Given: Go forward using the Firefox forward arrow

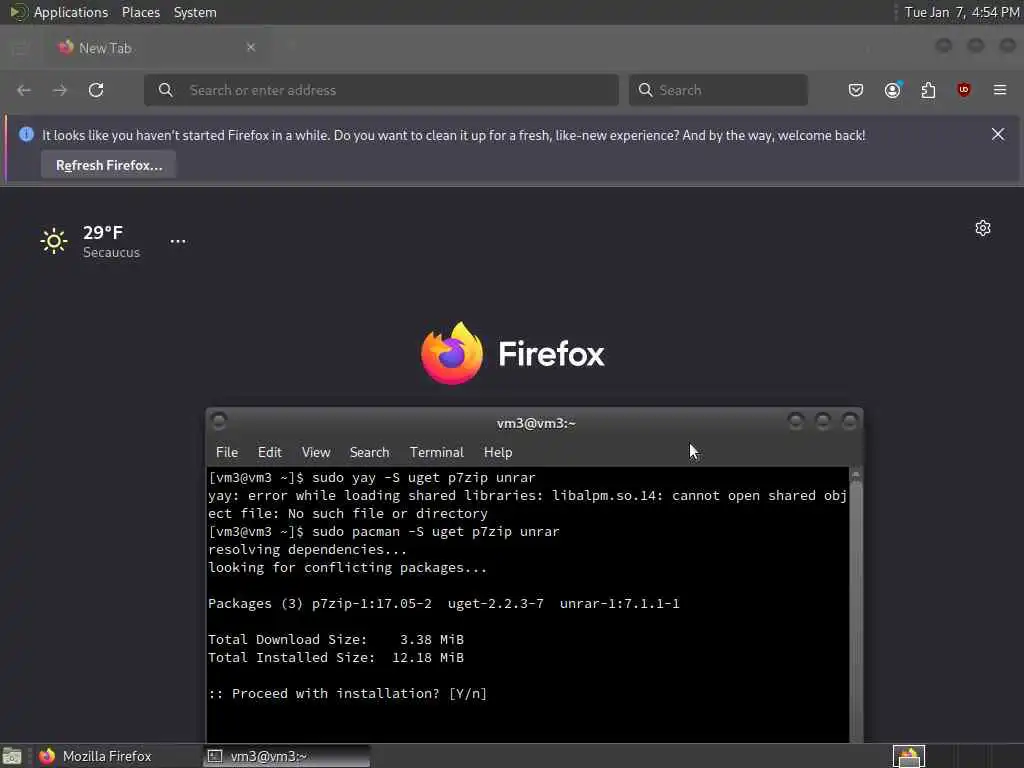Looking at the screenshot, I should pos(60,90).
